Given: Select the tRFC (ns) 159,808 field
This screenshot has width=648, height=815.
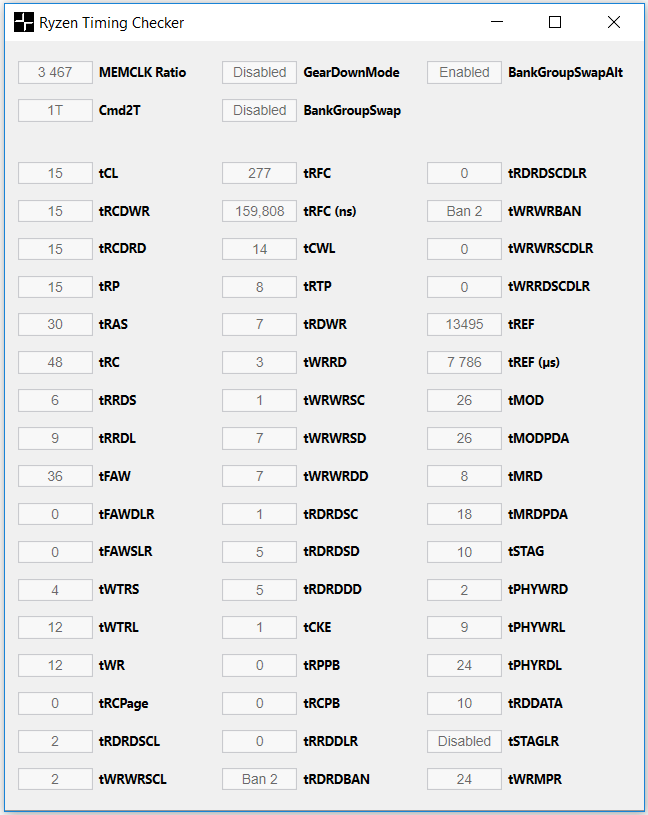Looking at the screenshot, I should click(x=260, y=211).
